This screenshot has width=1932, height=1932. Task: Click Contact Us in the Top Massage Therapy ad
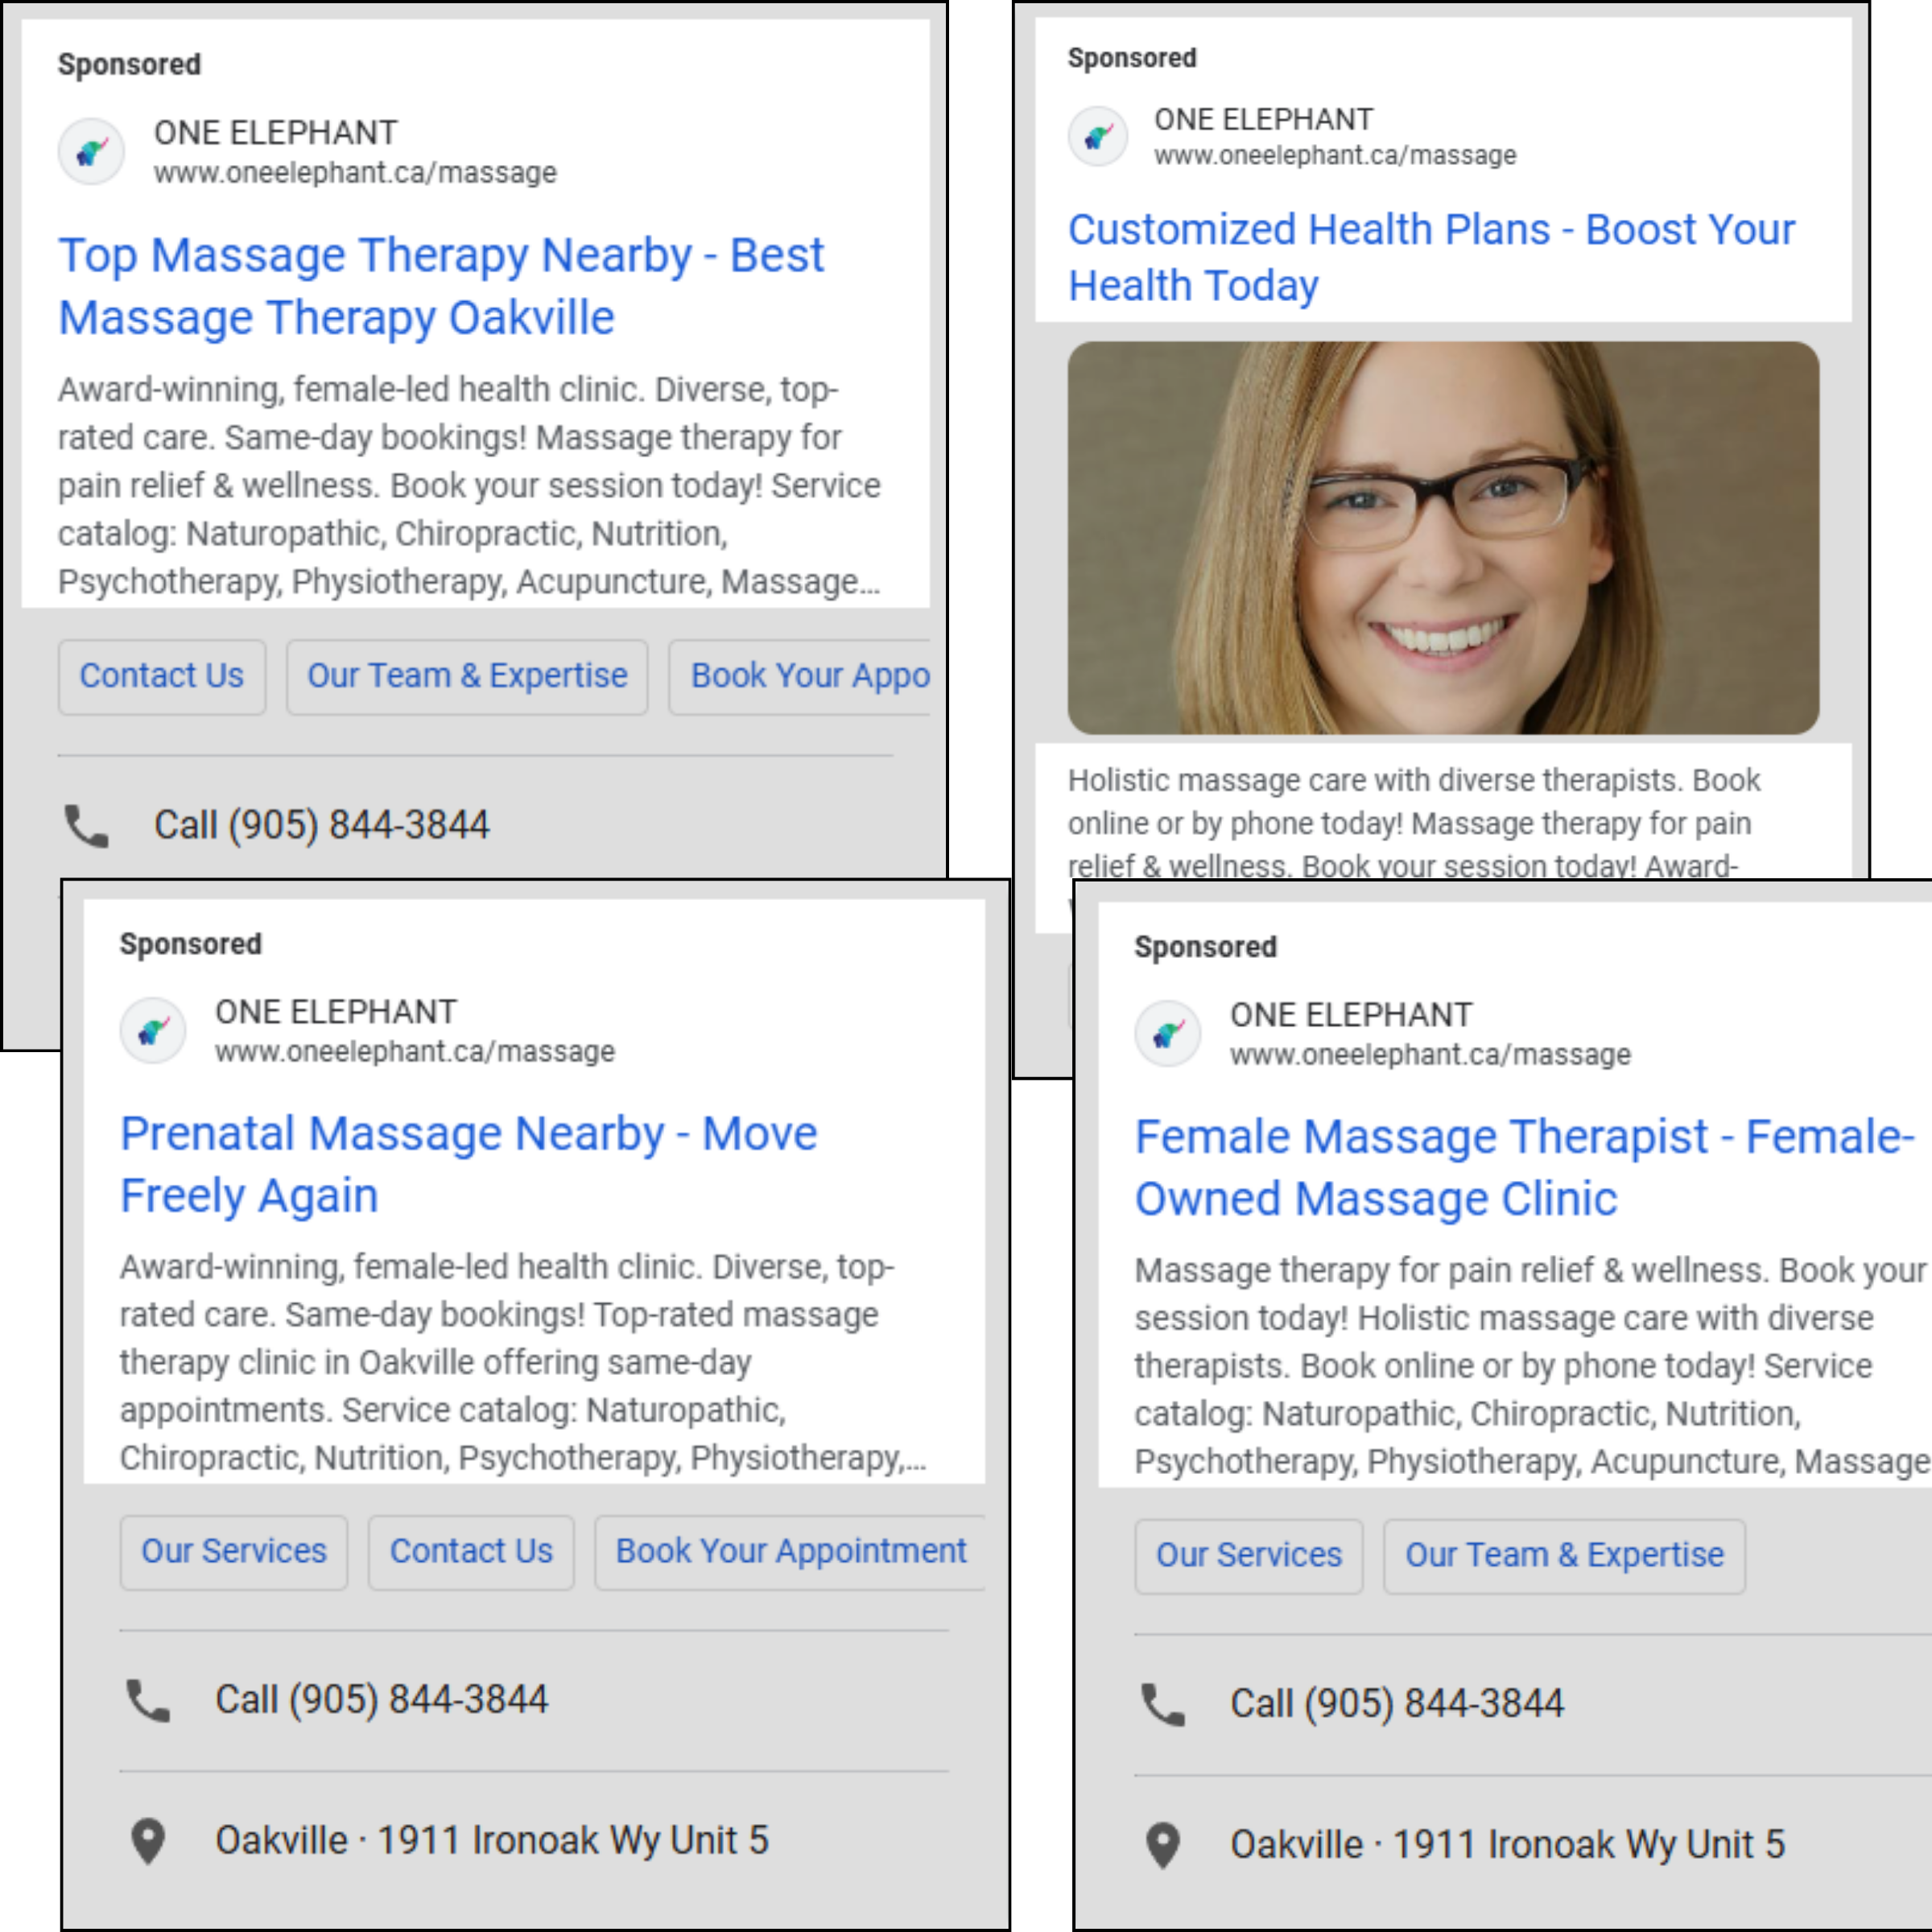[x=162, y=677]
